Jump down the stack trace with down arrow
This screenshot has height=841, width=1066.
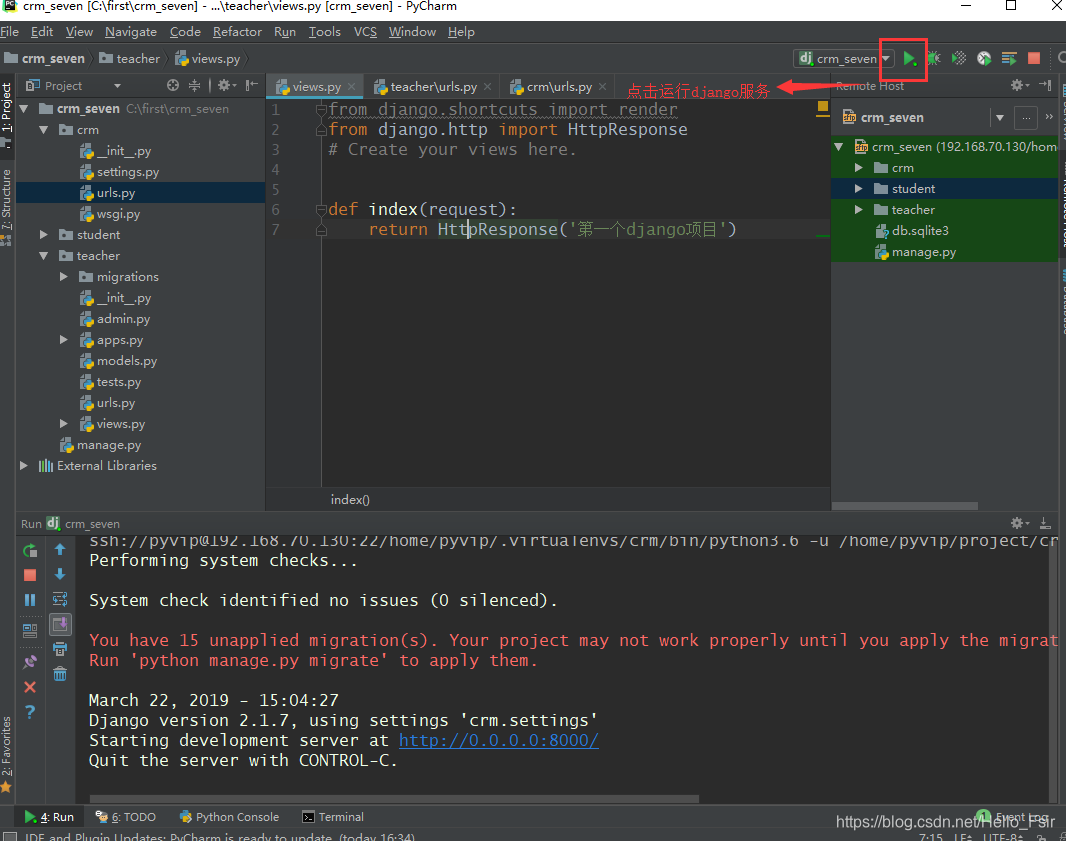pyautogui.click(x=60, y=574)
